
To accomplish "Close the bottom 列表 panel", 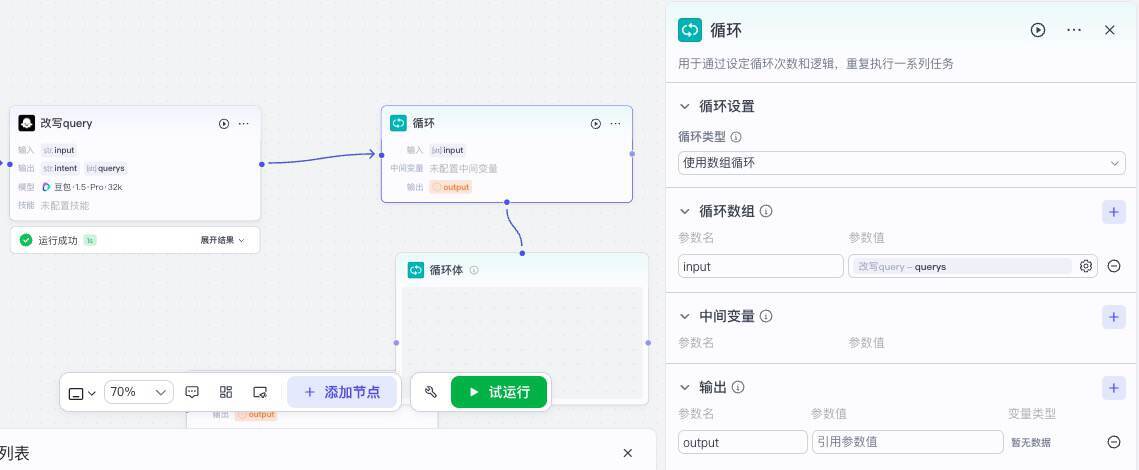I will click(x=628, y=453).
